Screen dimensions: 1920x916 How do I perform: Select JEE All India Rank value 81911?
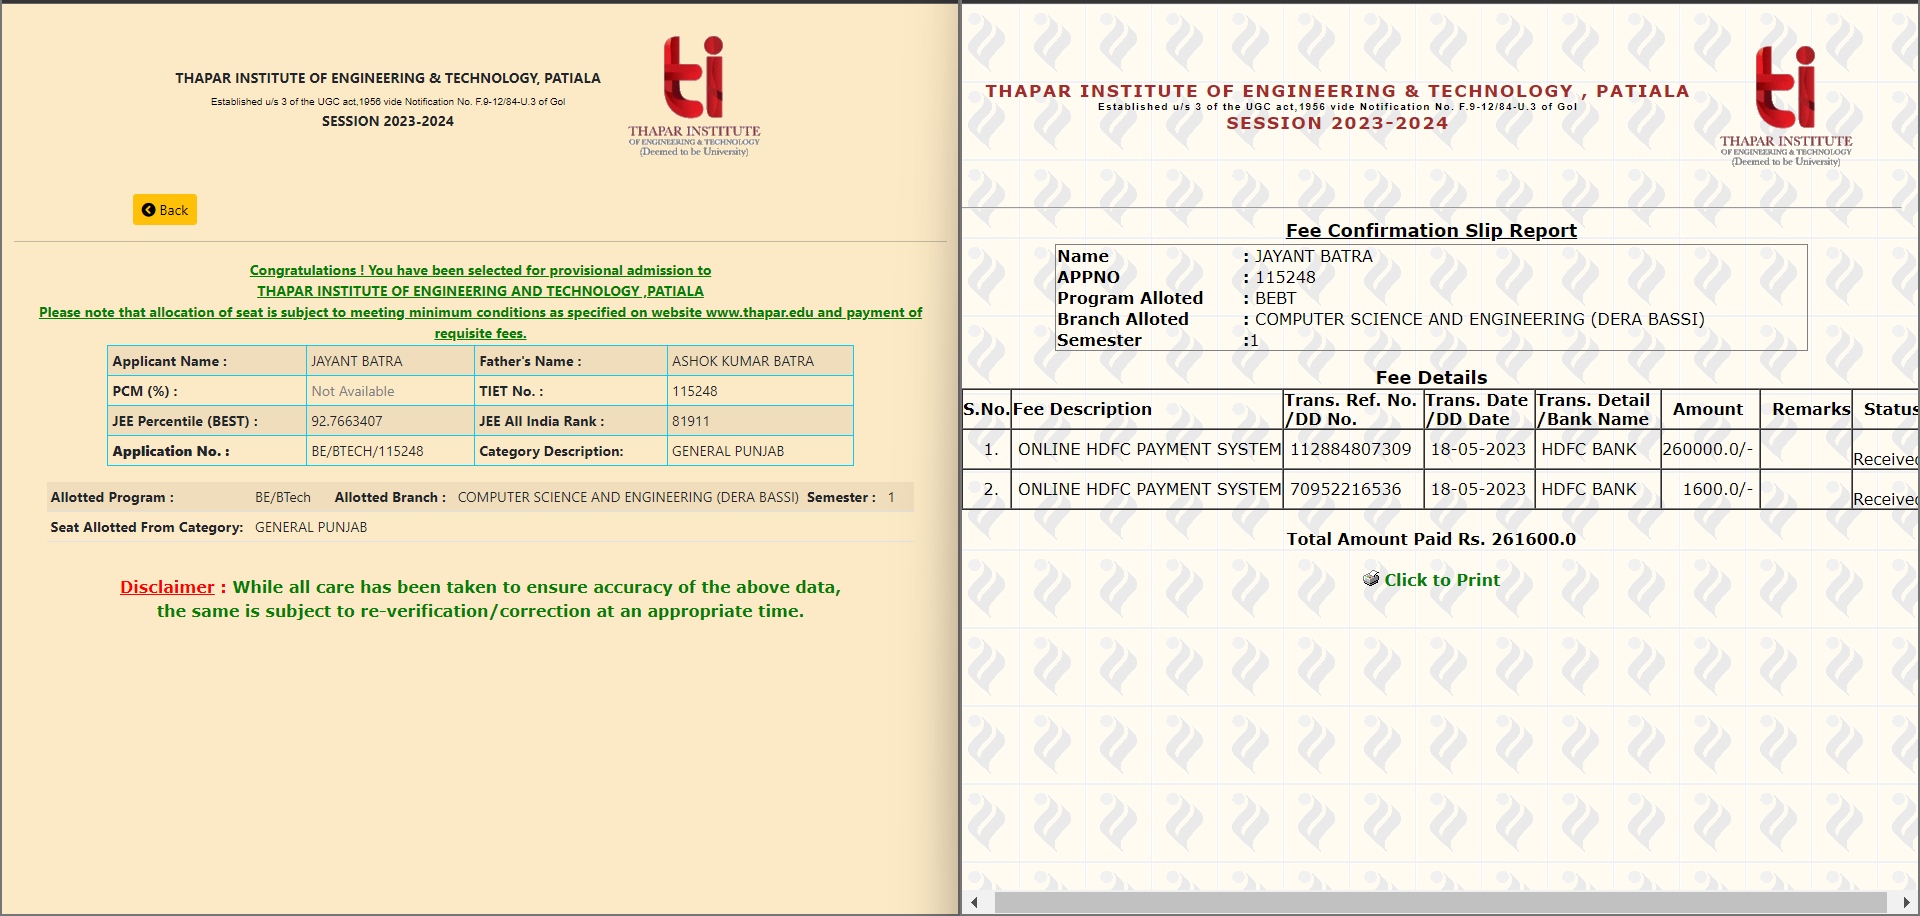point(691,421)
